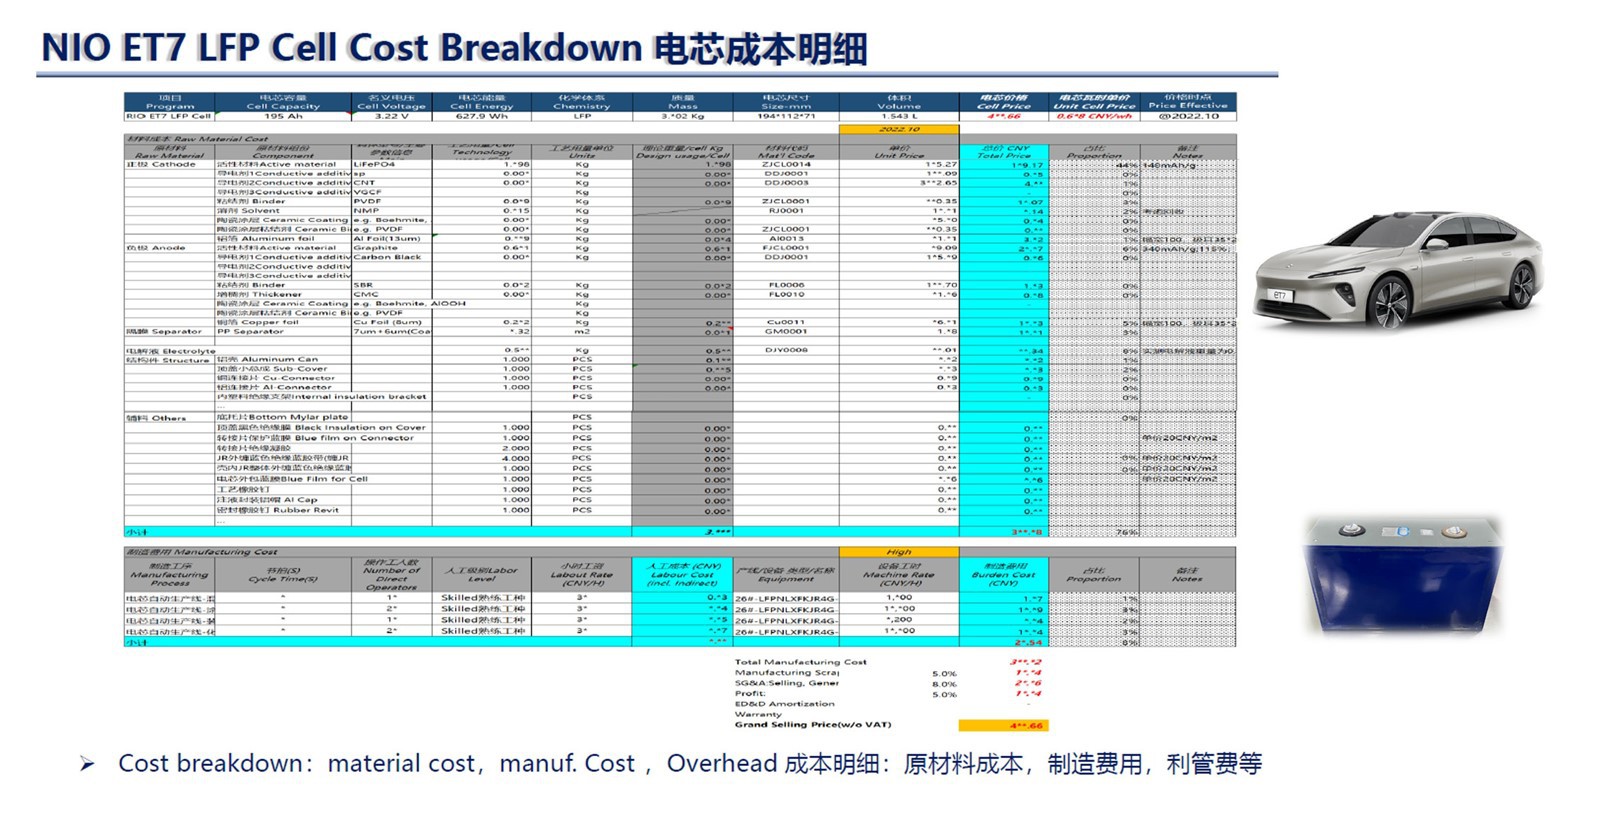Image resolution: width=1600 pixels, height=821 pixels.
Task: Click the 'CNT' technology cell
Action: 391,183
